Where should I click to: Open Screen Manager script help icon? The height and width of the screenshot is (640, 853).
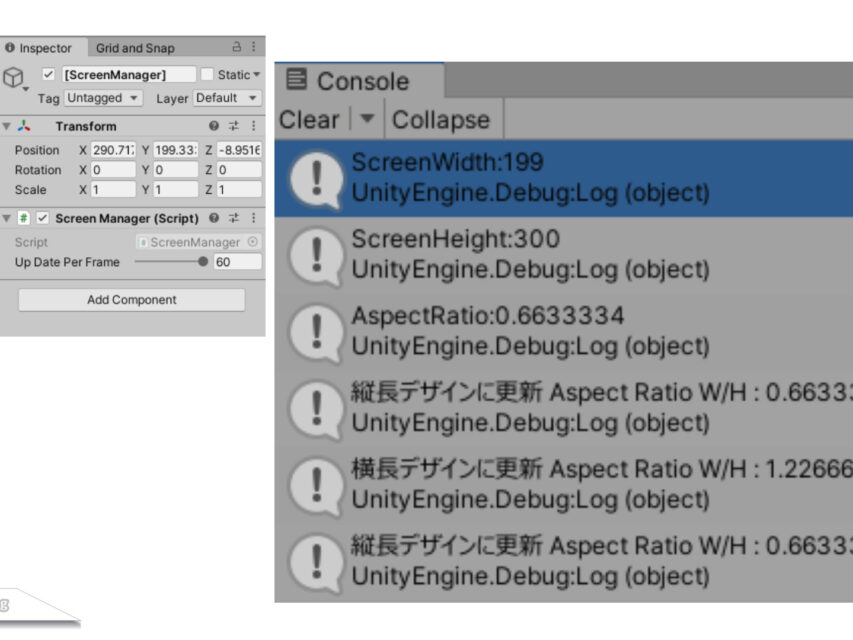pyautogui.click(x=214, y=218)
